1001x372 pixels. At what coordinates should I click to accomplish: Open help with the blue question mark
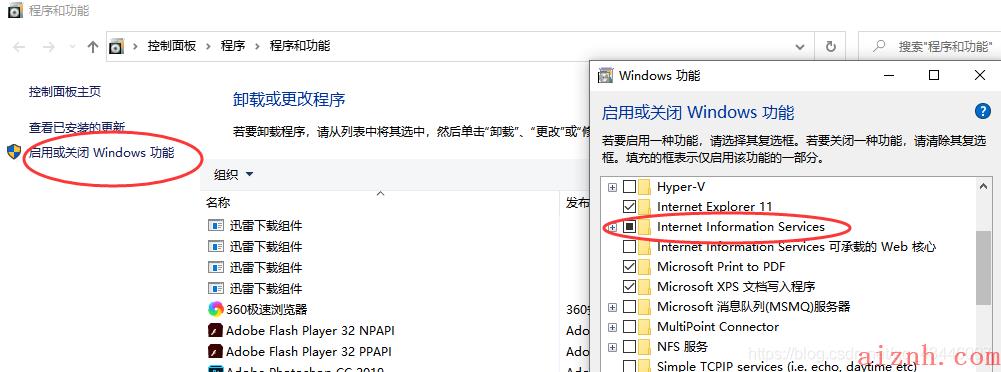coord(982,111)
